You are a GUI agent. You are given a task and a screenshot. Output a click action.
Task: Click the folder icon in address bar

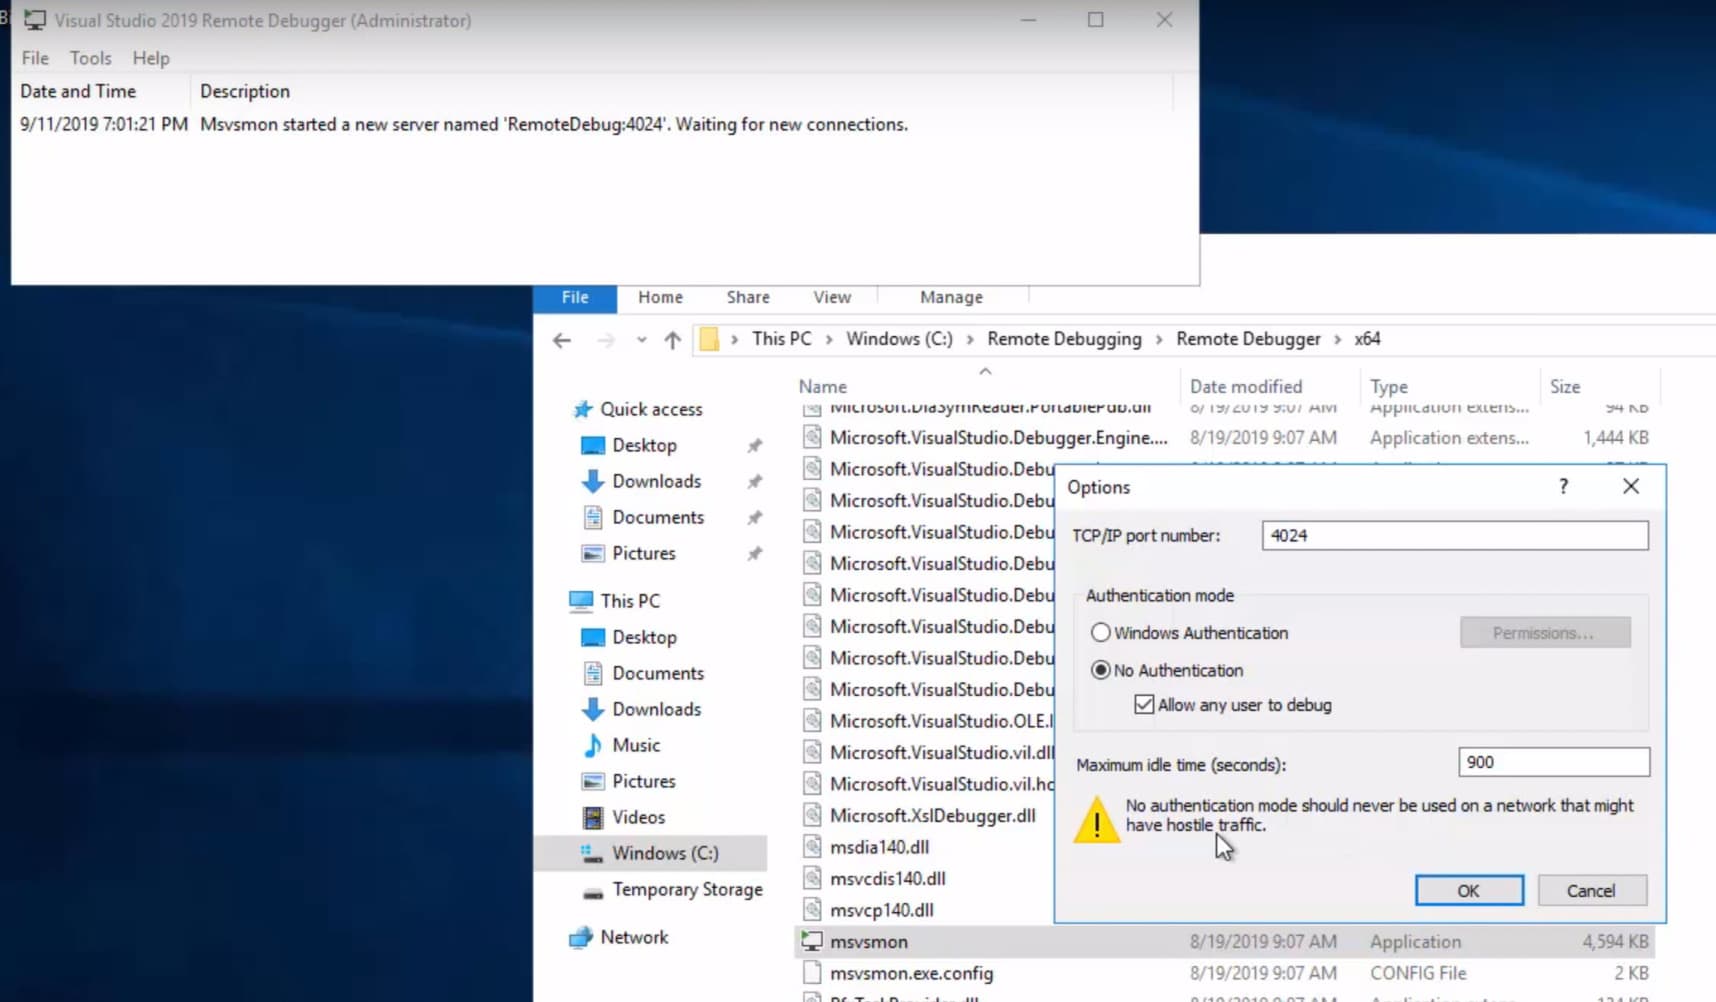[709, 339]
